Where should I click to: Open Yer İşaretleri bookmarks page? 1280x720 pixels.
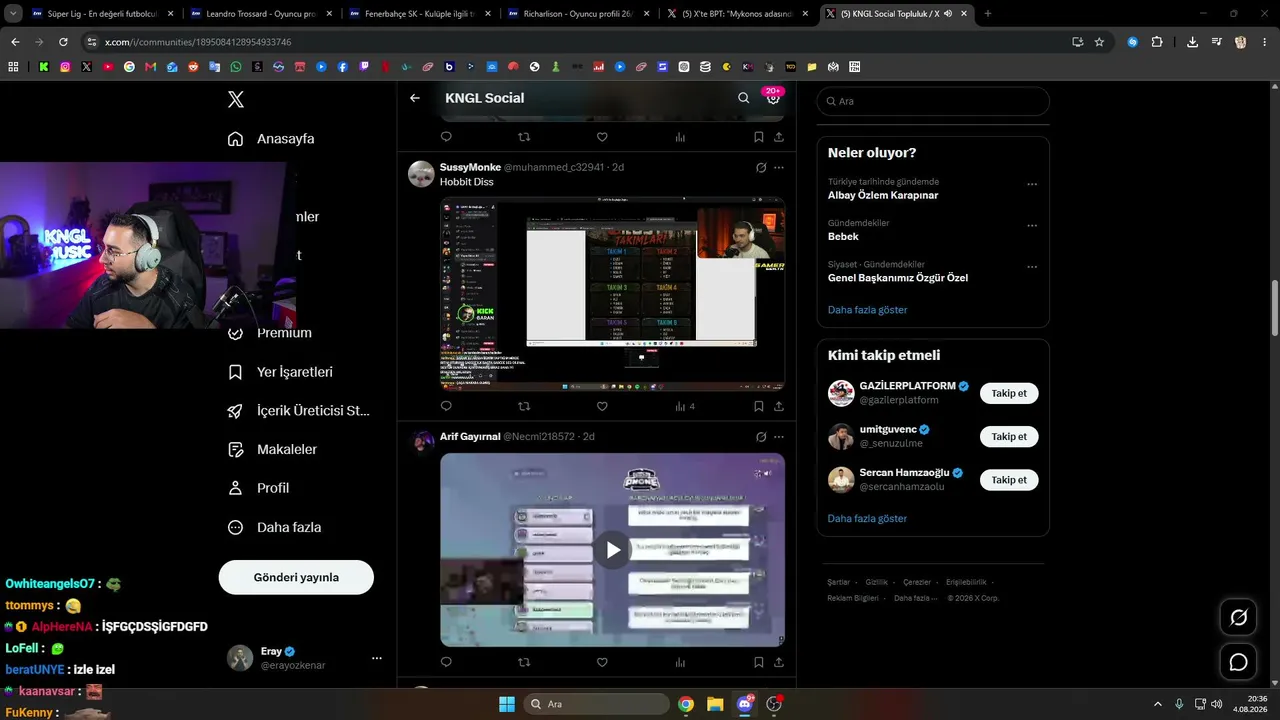[x=280, y=372]
